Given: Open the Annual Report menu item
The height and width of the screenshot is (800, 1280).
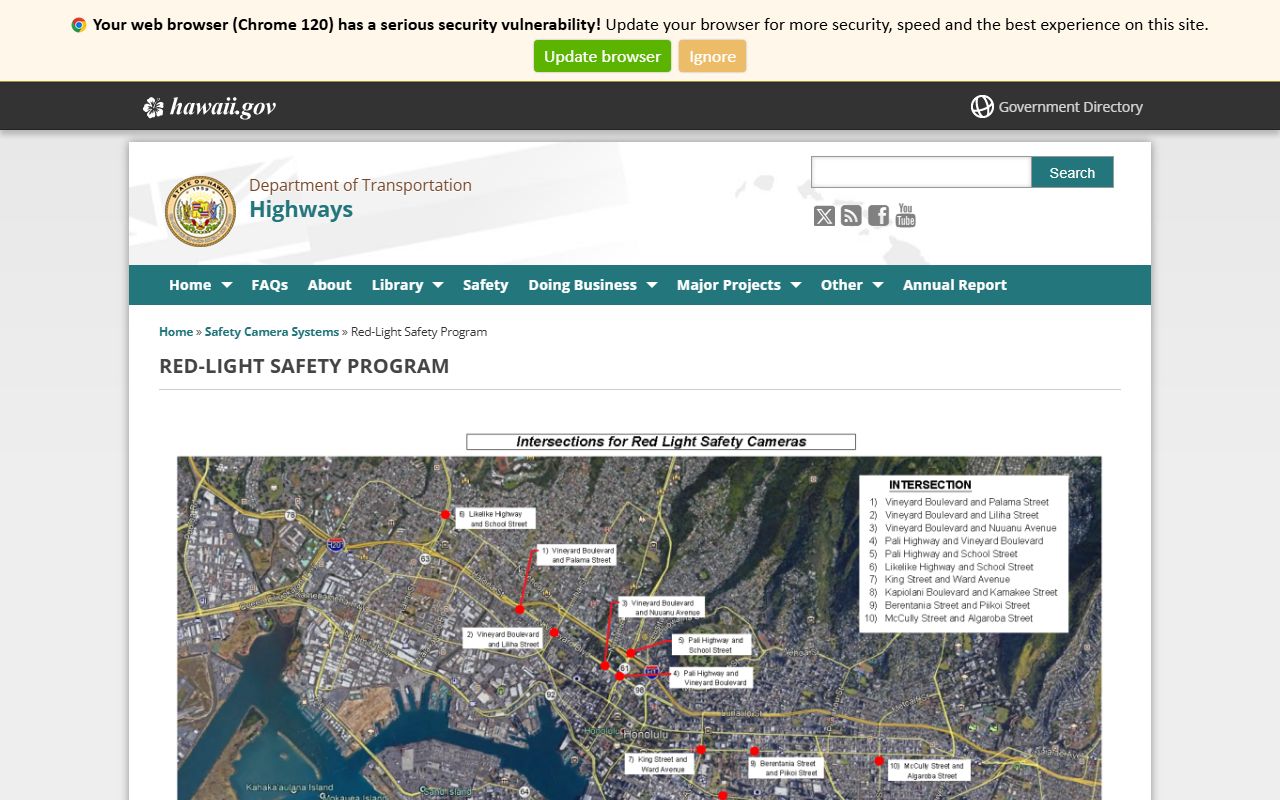Looking at the screenshot, I should [954, 285].
